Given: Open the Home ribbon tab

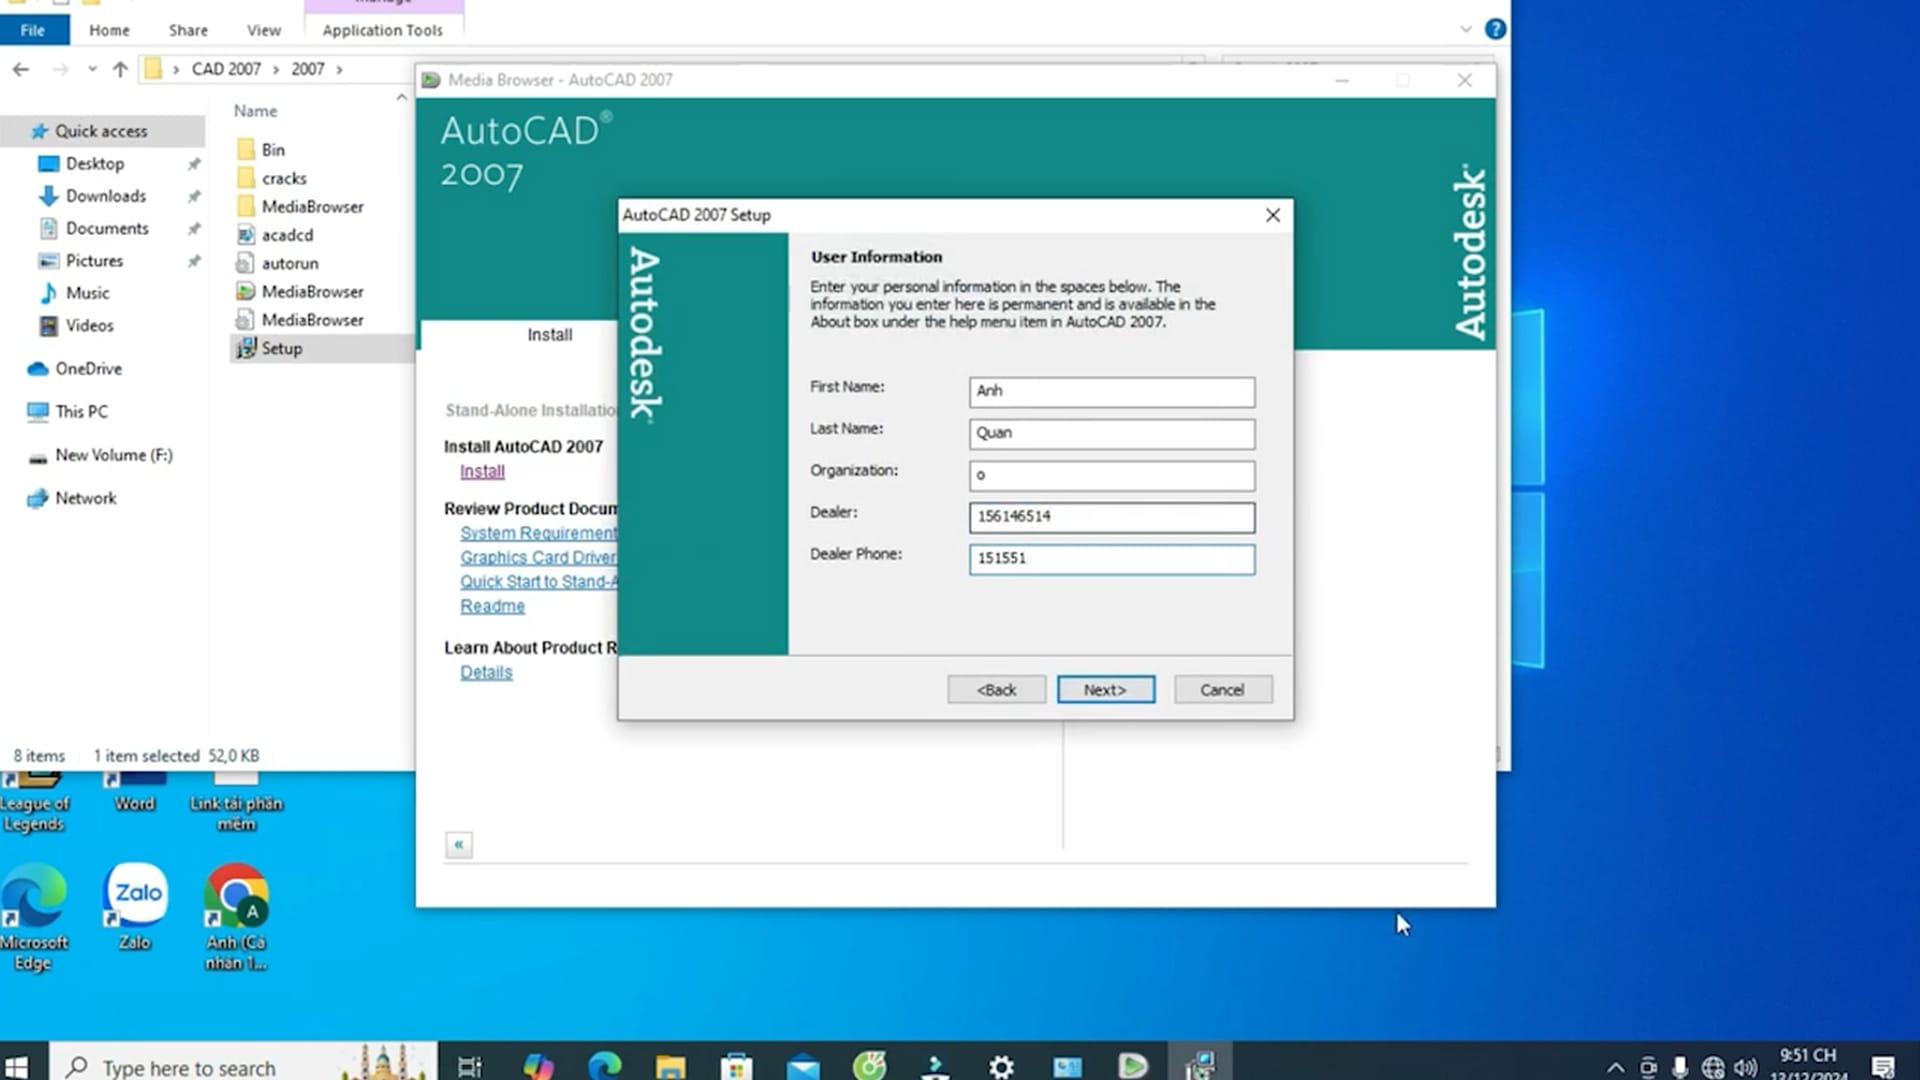Looking at the screenshot, I should click(109, 30).
